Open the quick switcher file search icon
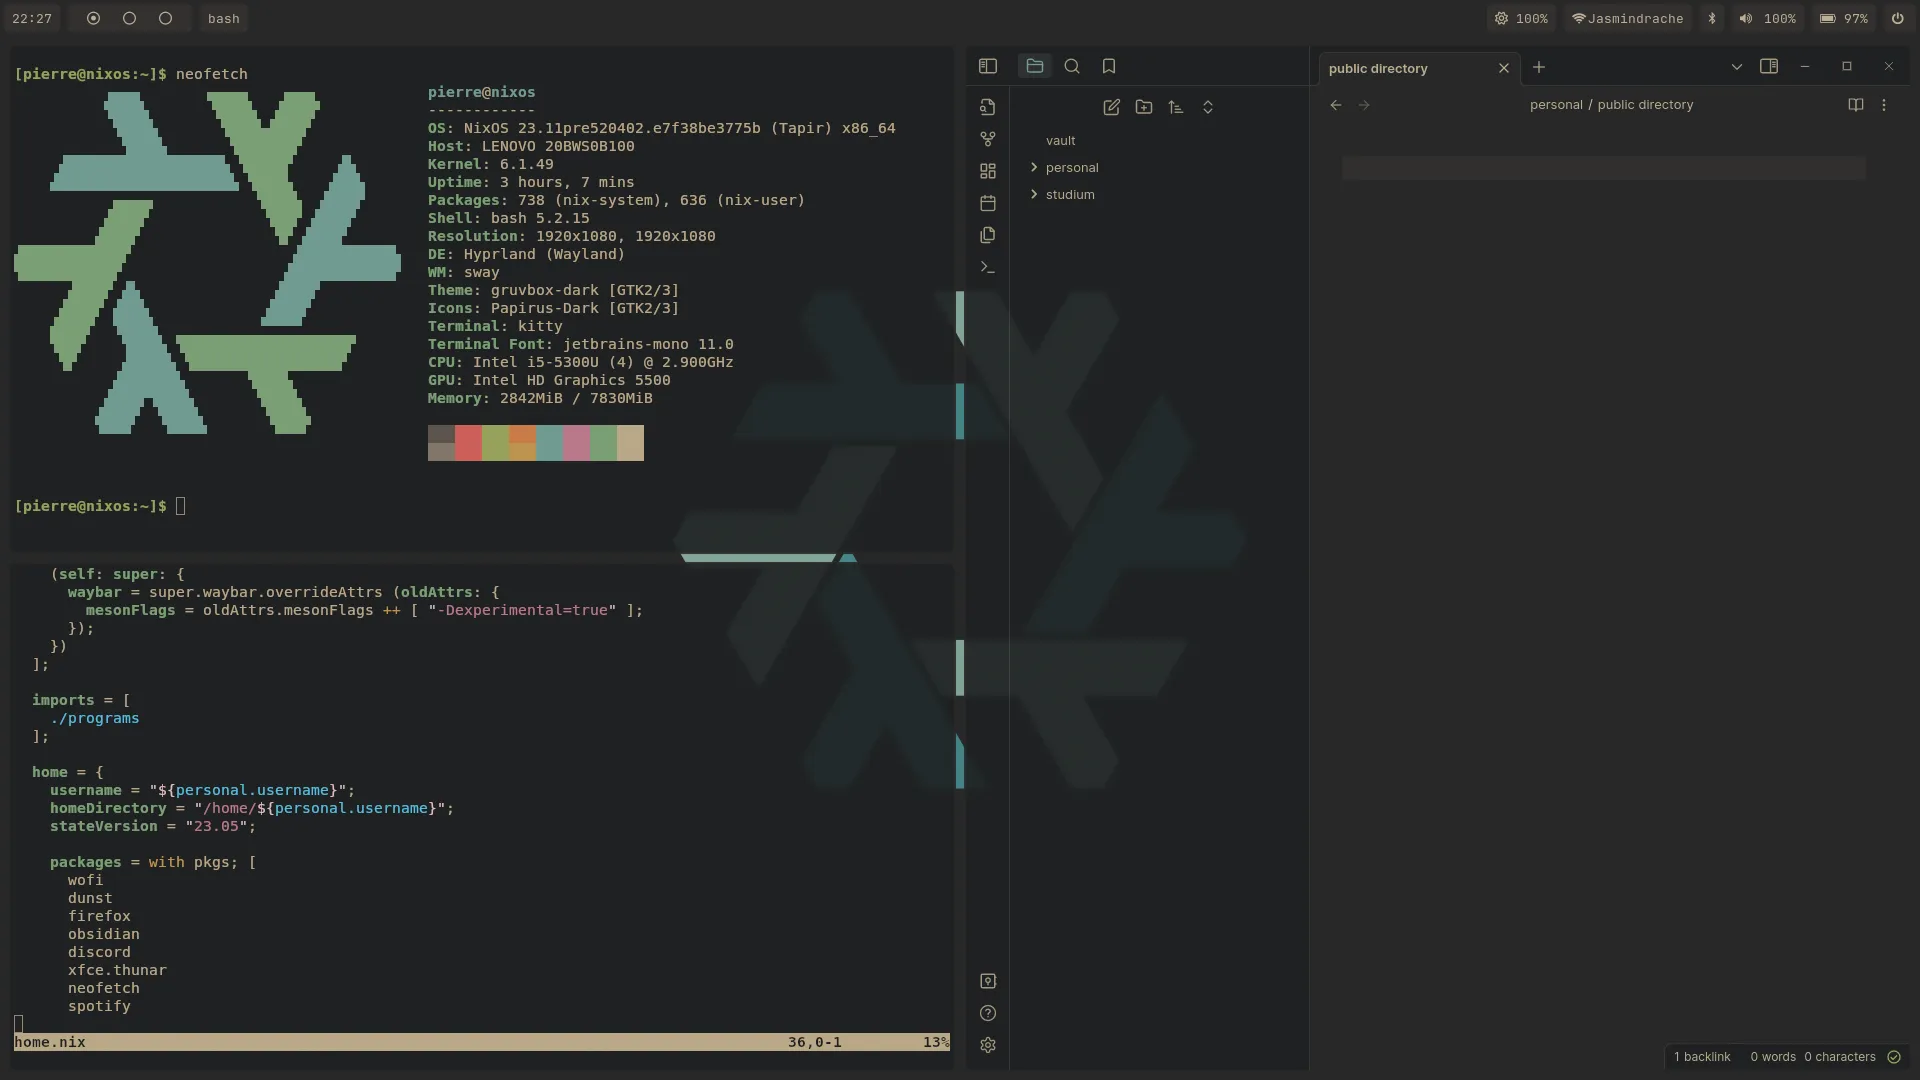The width and height of the screenshot is (1920, 1080). [988, 107]
